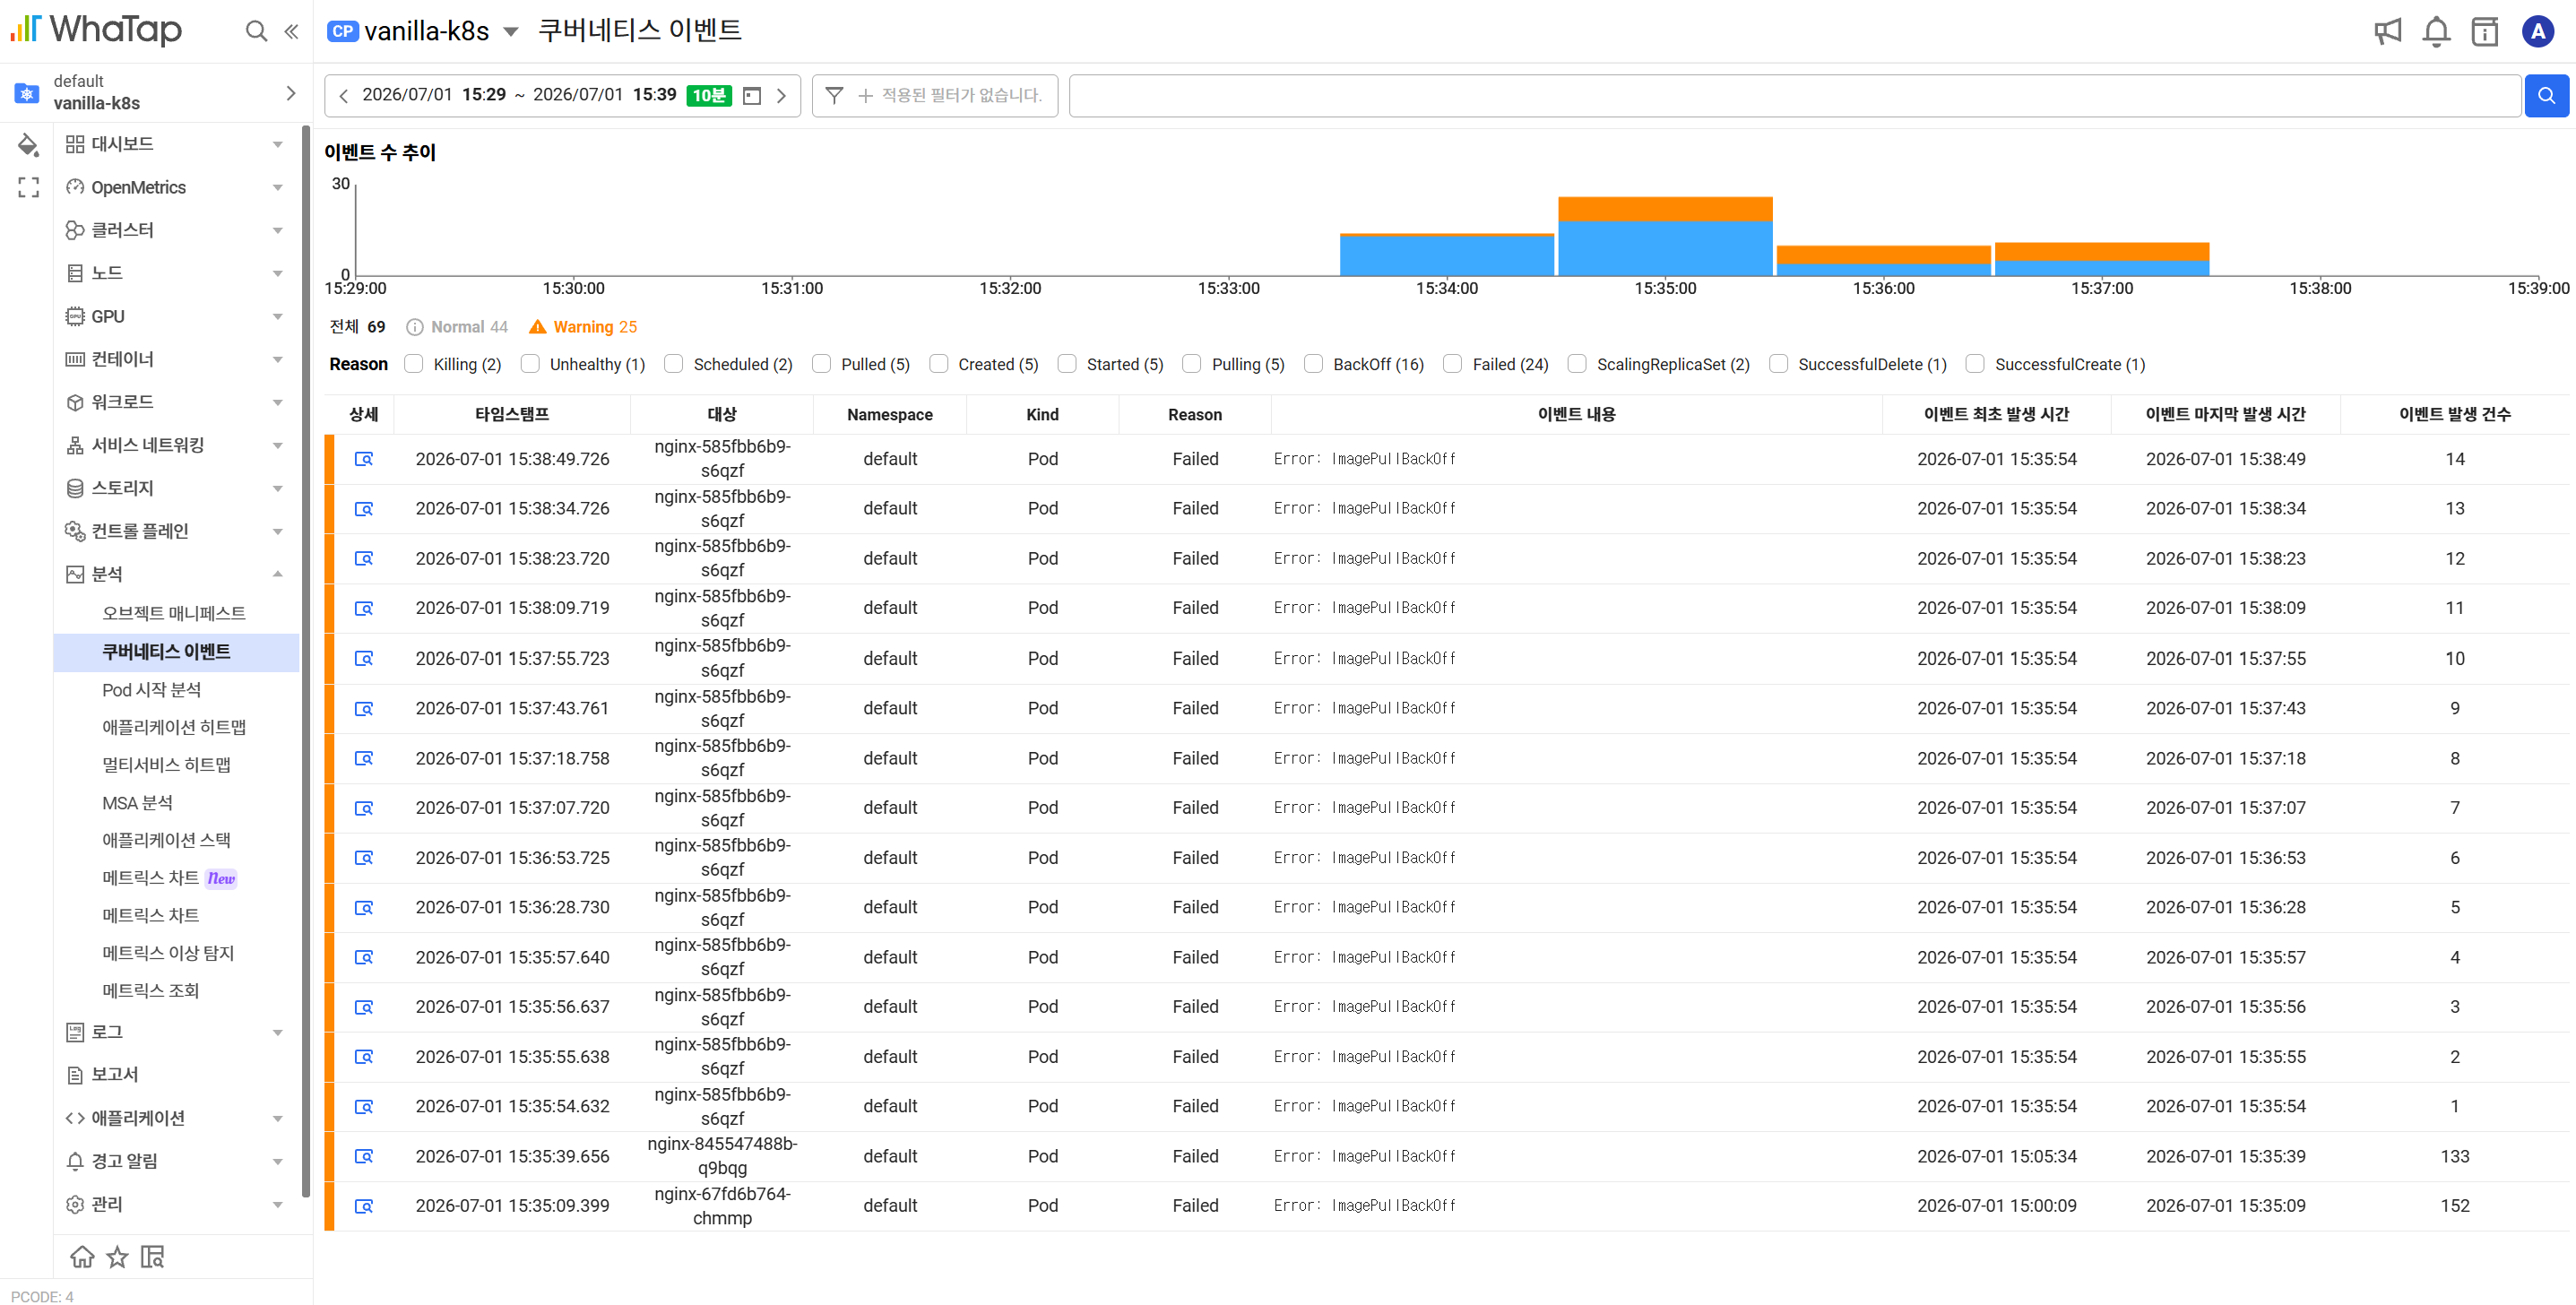Check the Started (5) reason filter
The height and width of the screenshot is (1305, 2576).
1067,364
